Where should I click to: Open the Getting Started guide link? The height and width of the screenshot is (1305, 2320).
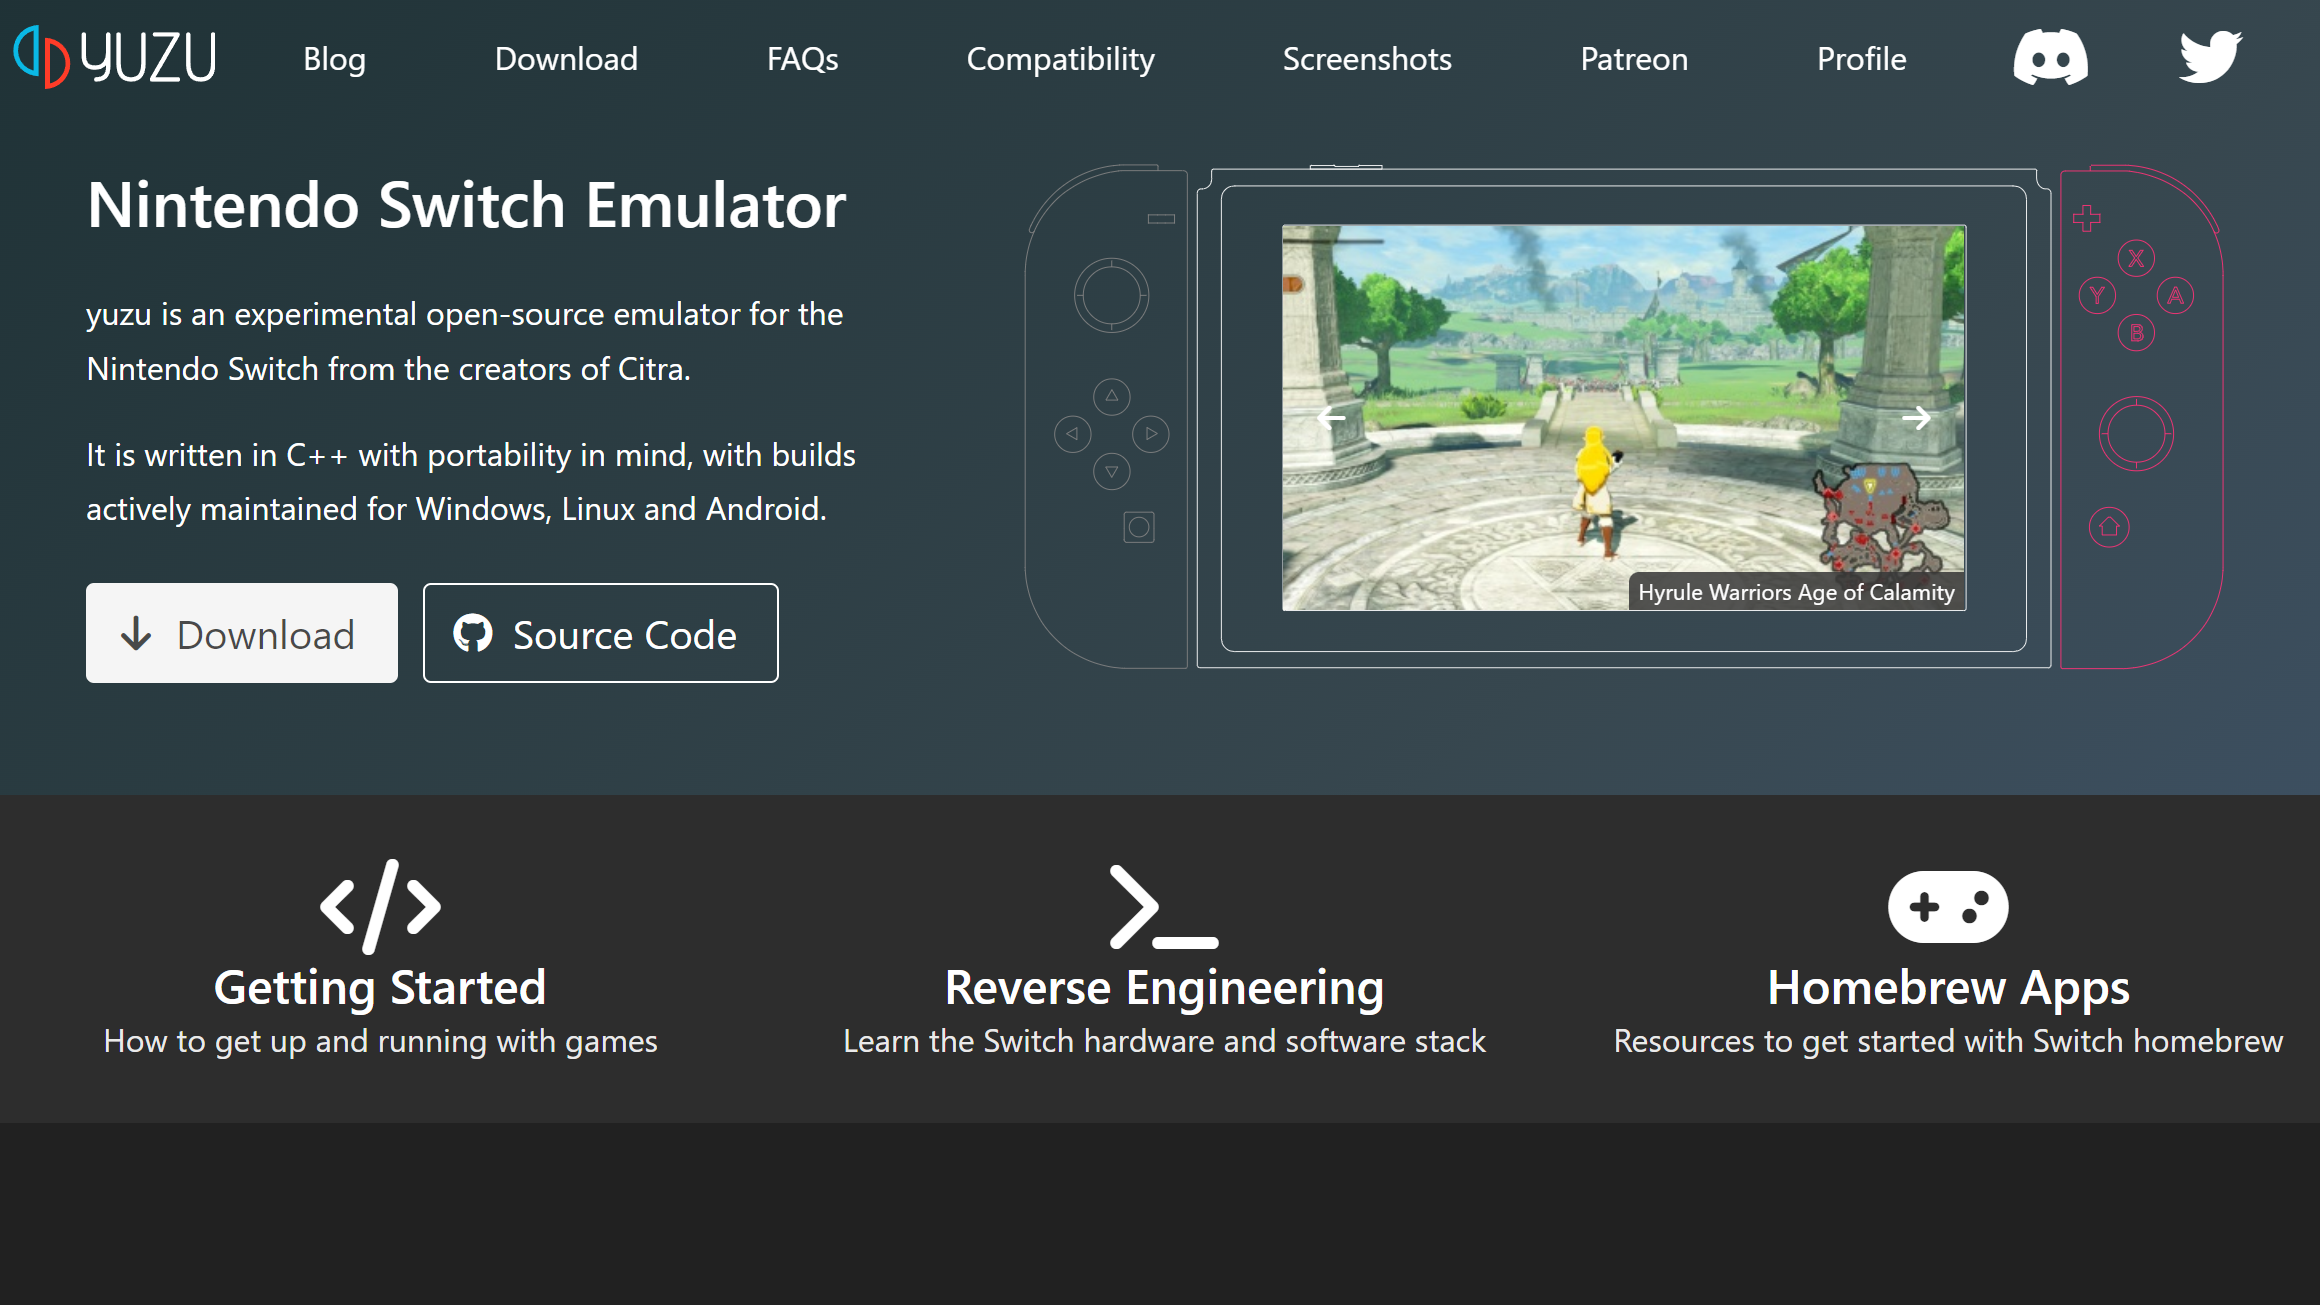[380, 987]
